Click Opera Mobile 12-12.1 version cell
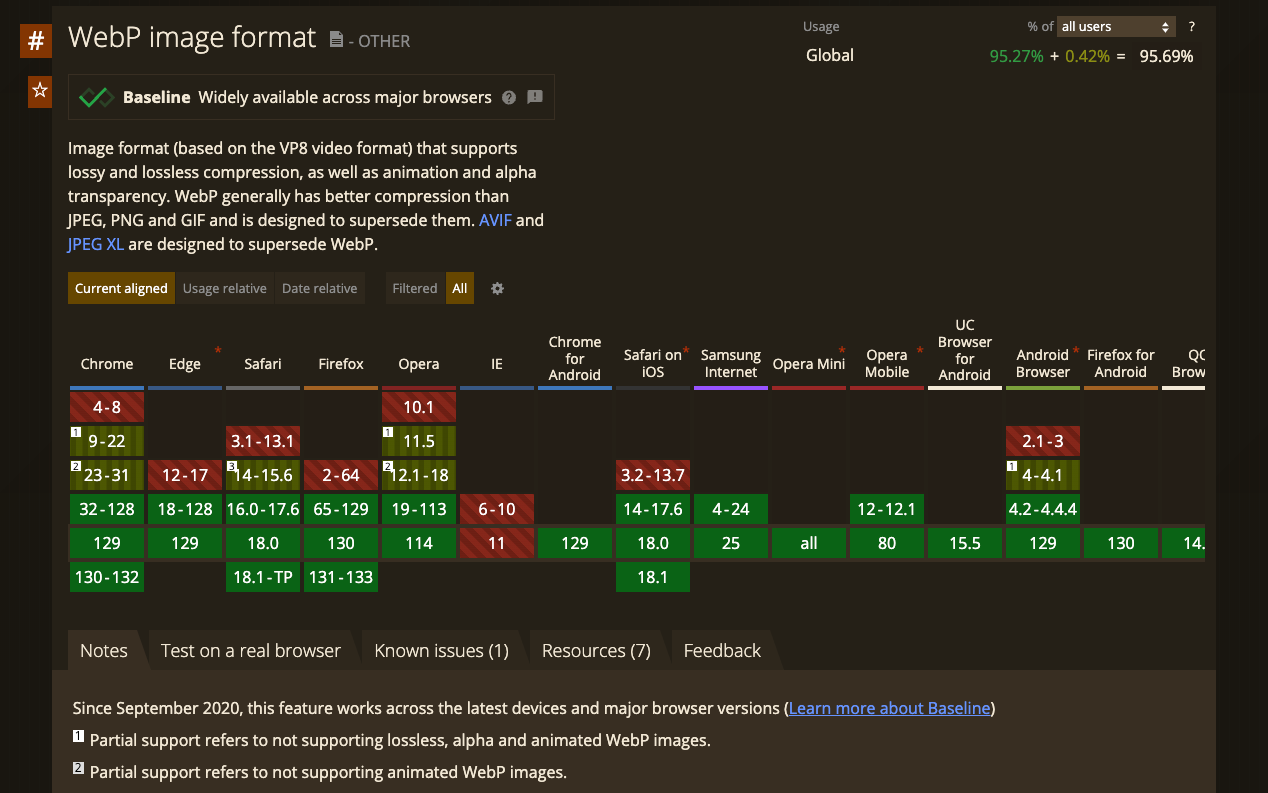 pos(887,509)
